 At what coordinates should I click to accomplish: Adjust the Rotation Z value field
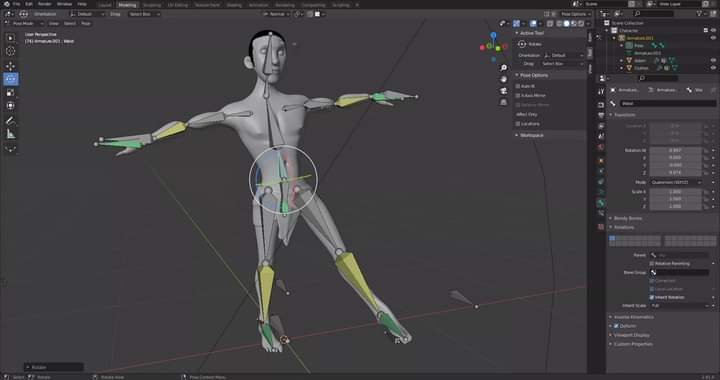pos(675,173)
